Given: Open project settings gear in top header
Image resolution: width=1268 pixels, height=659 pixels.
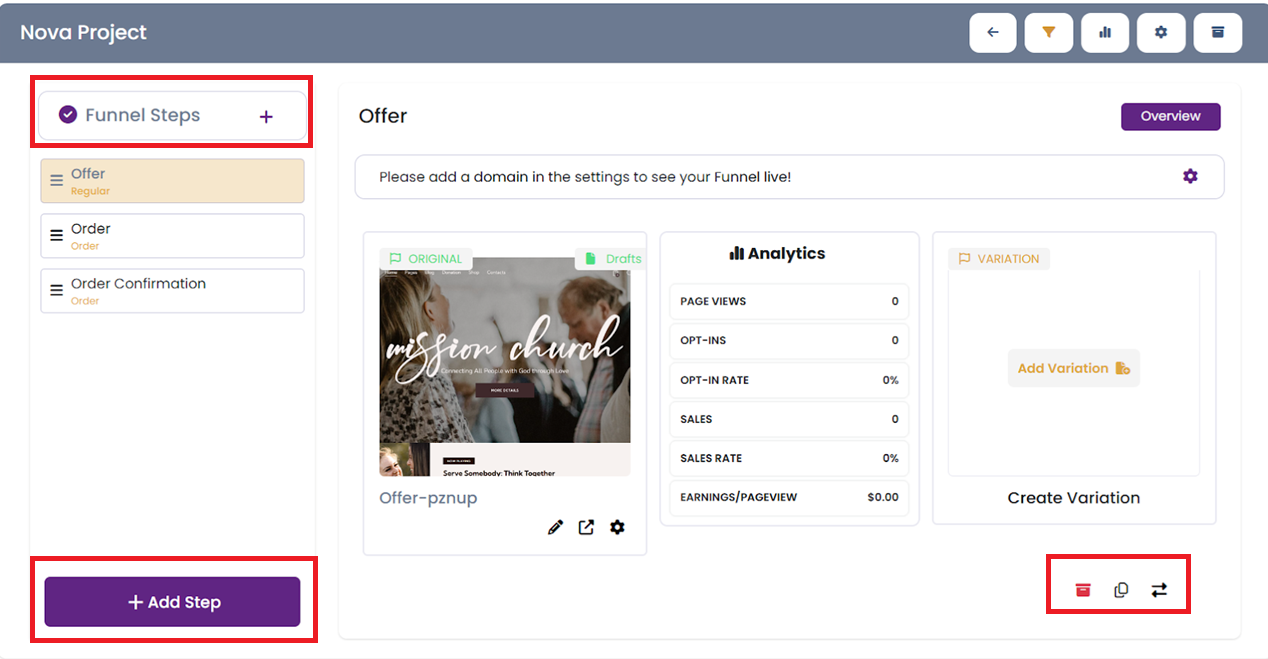Looking at the screenshot, I should click(1161, 33).
